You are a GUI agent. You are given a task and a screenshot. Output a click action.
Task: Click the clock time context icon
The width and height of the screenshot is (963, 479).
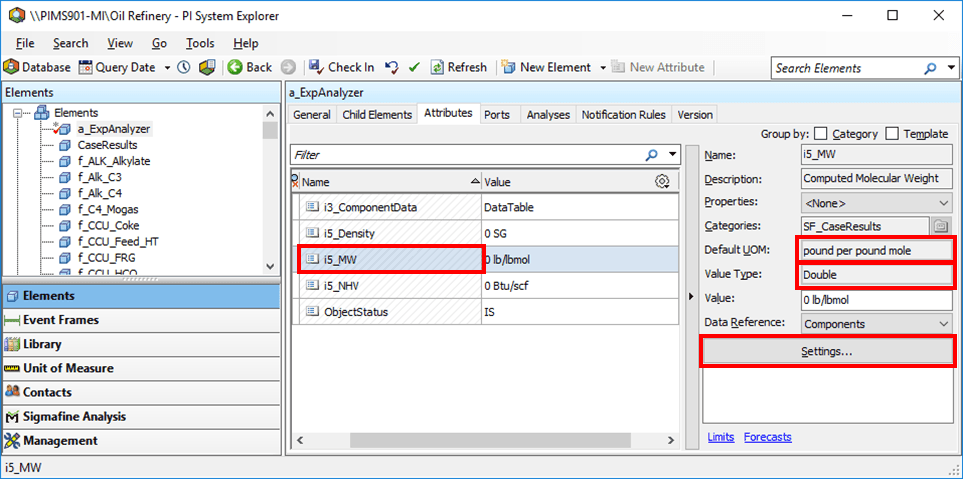click(x=184, y=68)
